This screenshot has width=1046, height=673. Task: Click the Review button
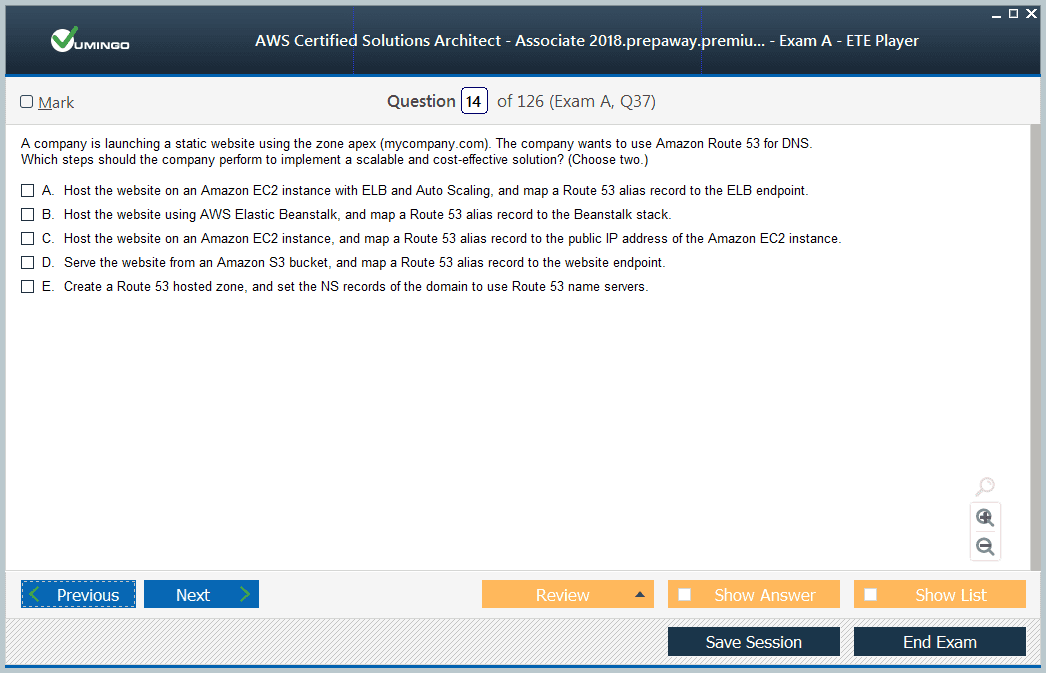pos(568,594)
